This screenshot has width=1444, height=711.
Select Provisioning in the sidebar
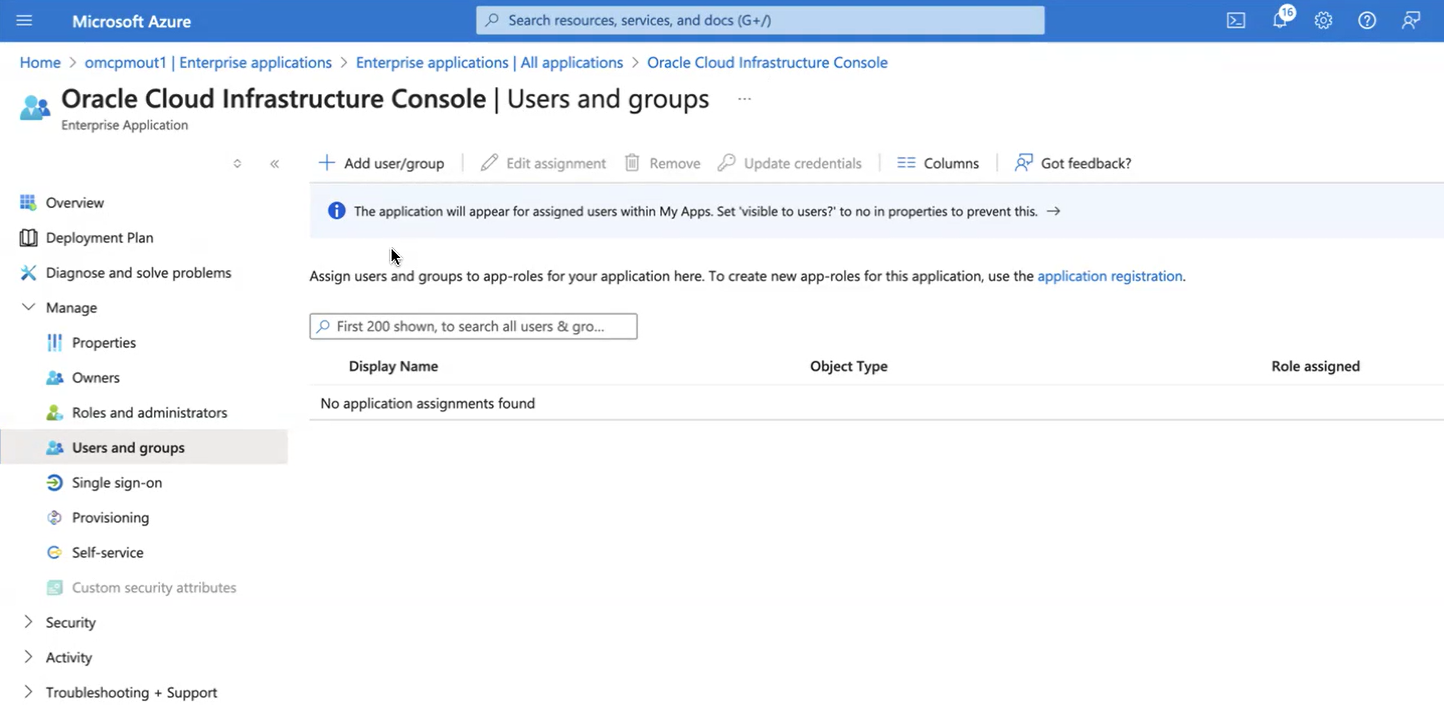pos(110,517)
